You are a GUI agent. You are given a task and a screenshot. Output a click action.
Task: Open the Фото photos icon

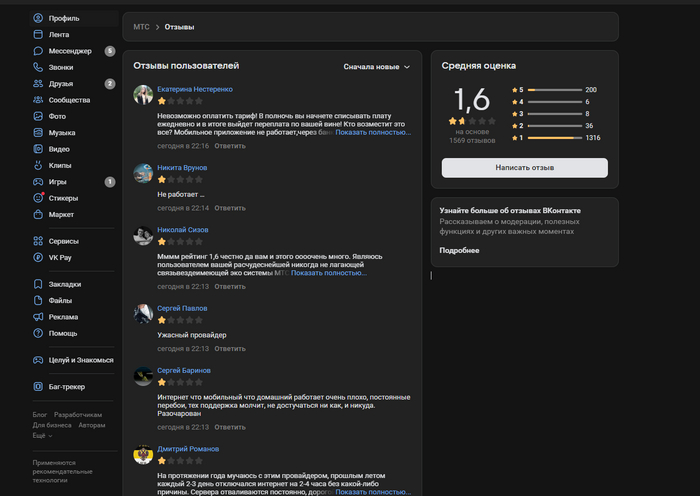[x=38, y=116]
